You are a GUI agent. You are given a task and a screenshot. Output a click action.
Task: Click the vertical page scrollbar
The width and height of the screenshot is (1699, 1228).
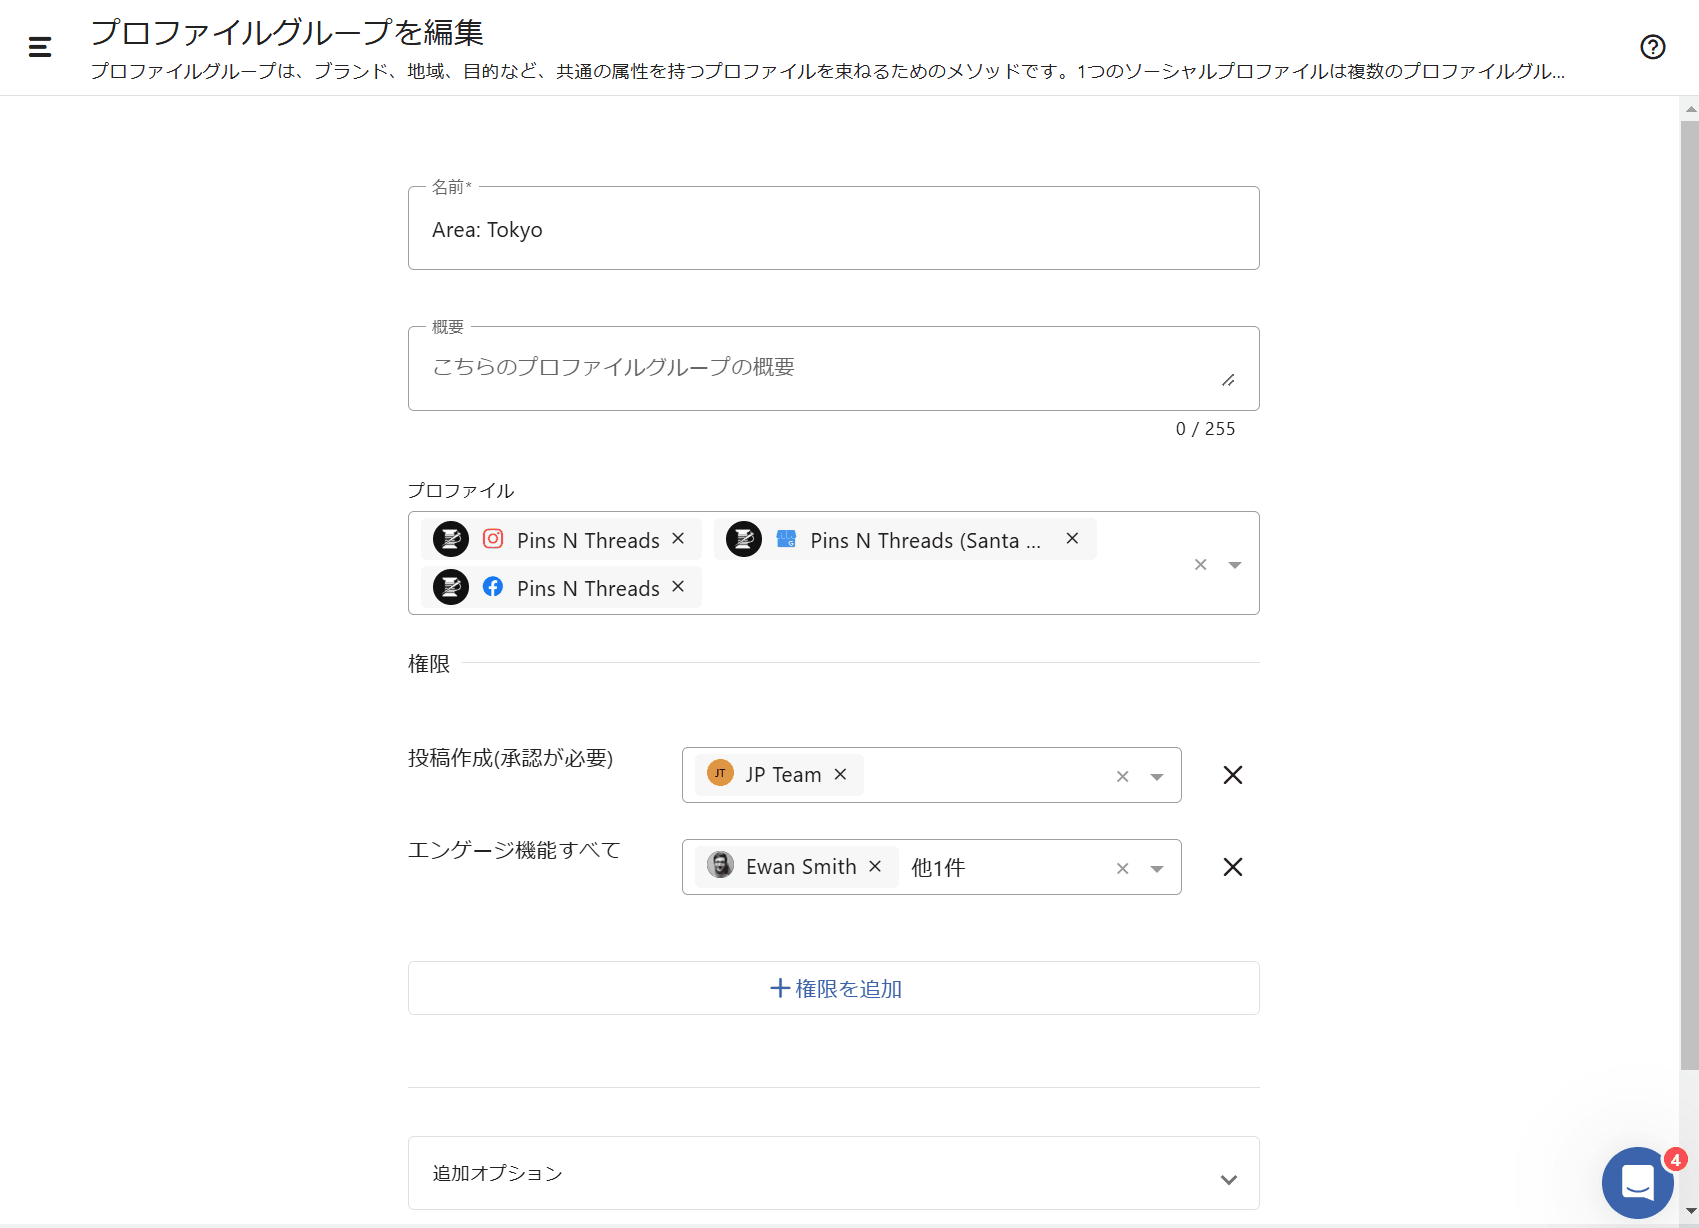pyautogui.click(x=1689, y=600)
